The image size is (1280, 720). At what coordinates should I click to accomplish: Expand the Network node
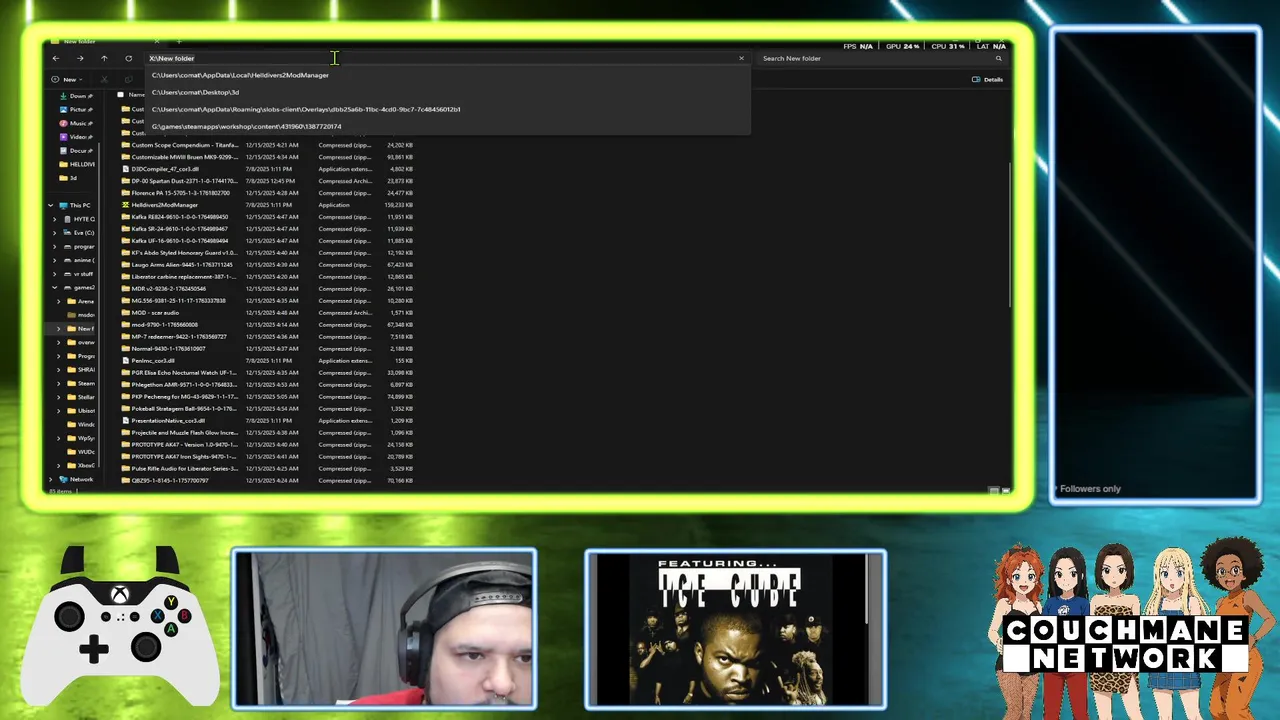(51, 479)
